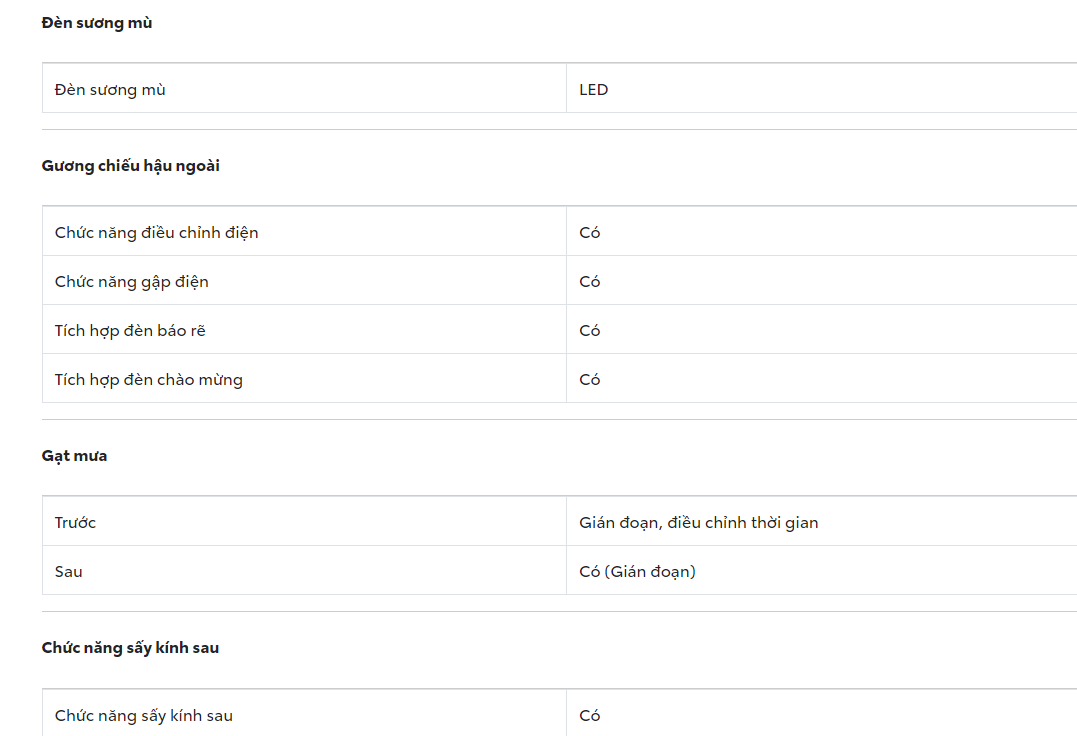Image resolution: width=1077 pixels, height=736 pixels.
Task: Click "Có" value for Tích hợp đèn chào mừng
Action: [x=590, y=380]
